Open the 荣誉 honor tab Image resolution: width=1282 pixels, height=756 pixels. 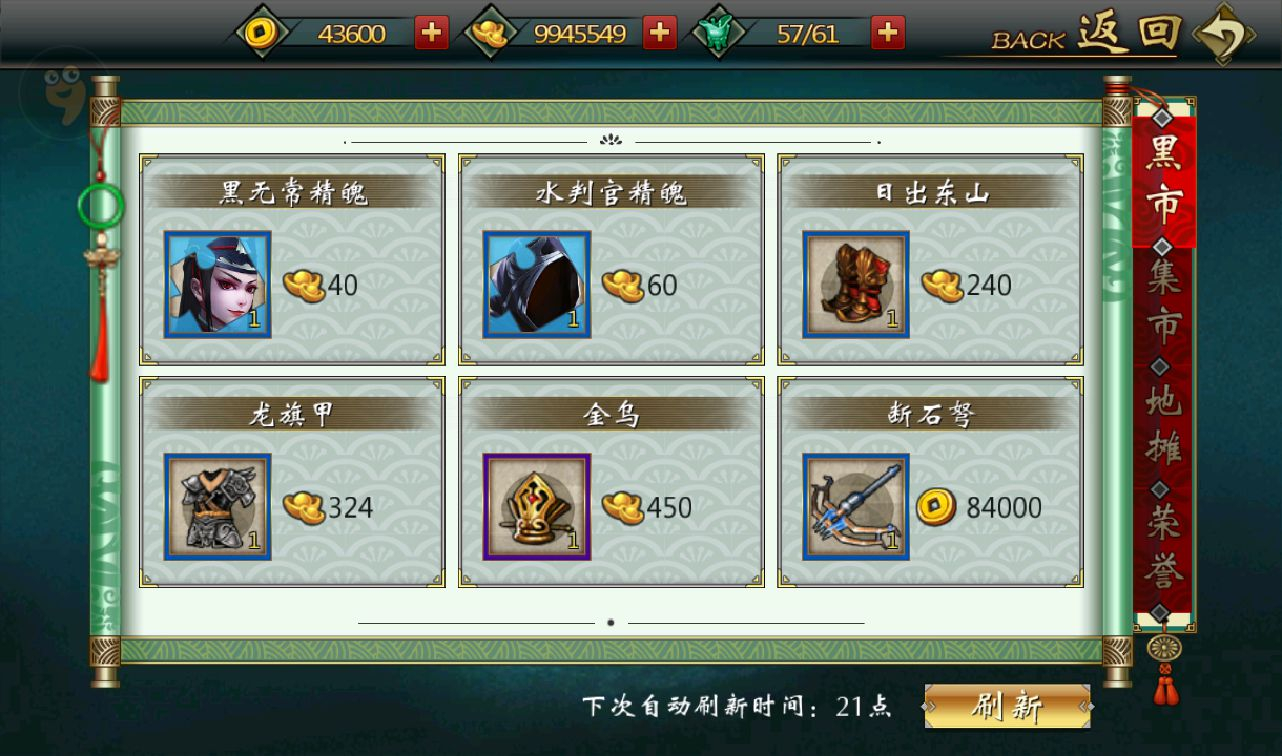(1164, 547)
